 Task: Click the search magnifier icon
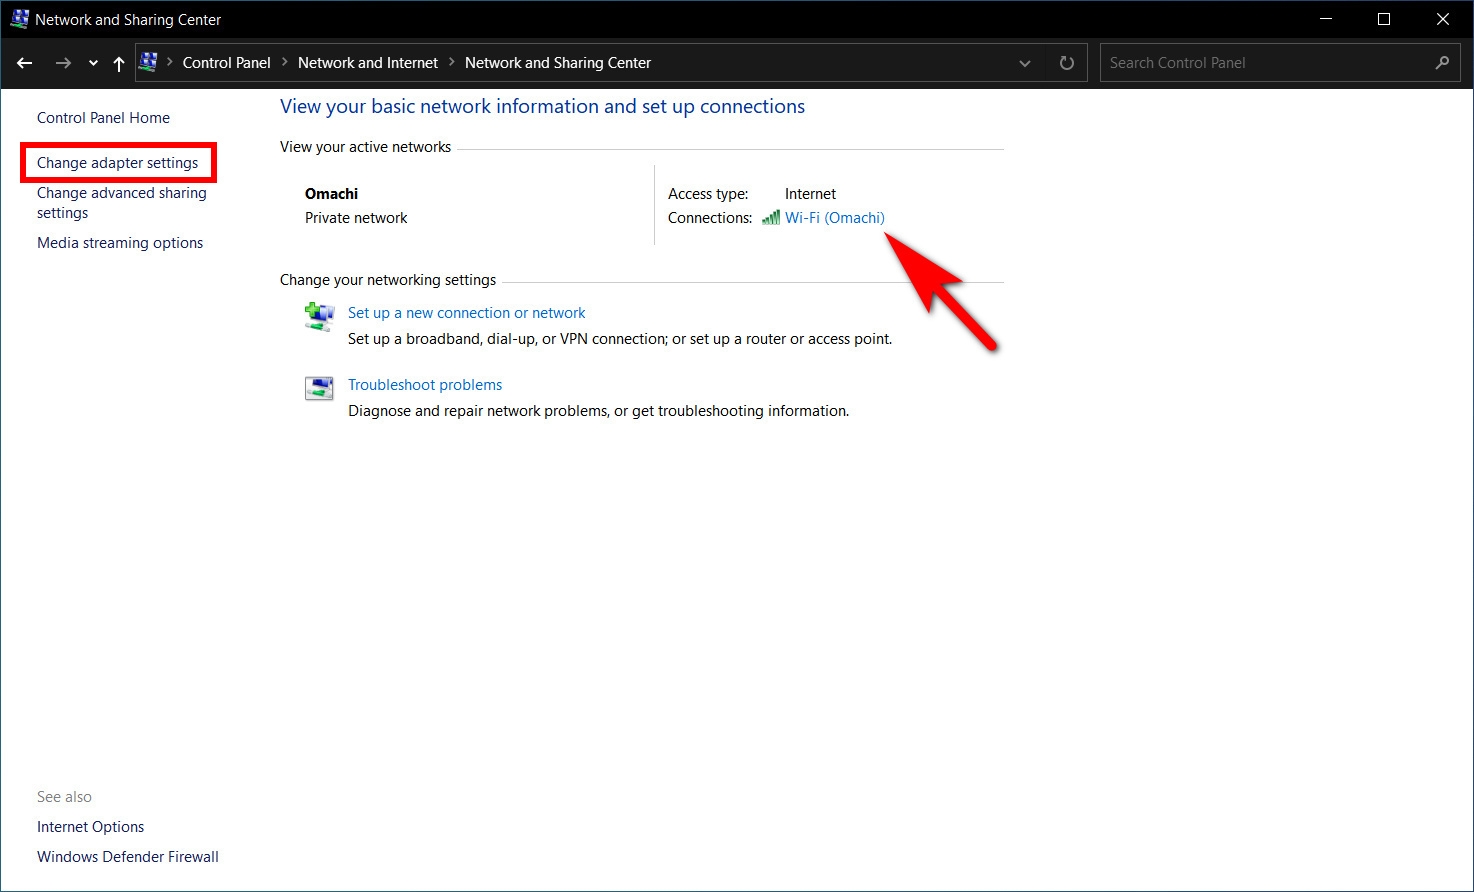1442,63
